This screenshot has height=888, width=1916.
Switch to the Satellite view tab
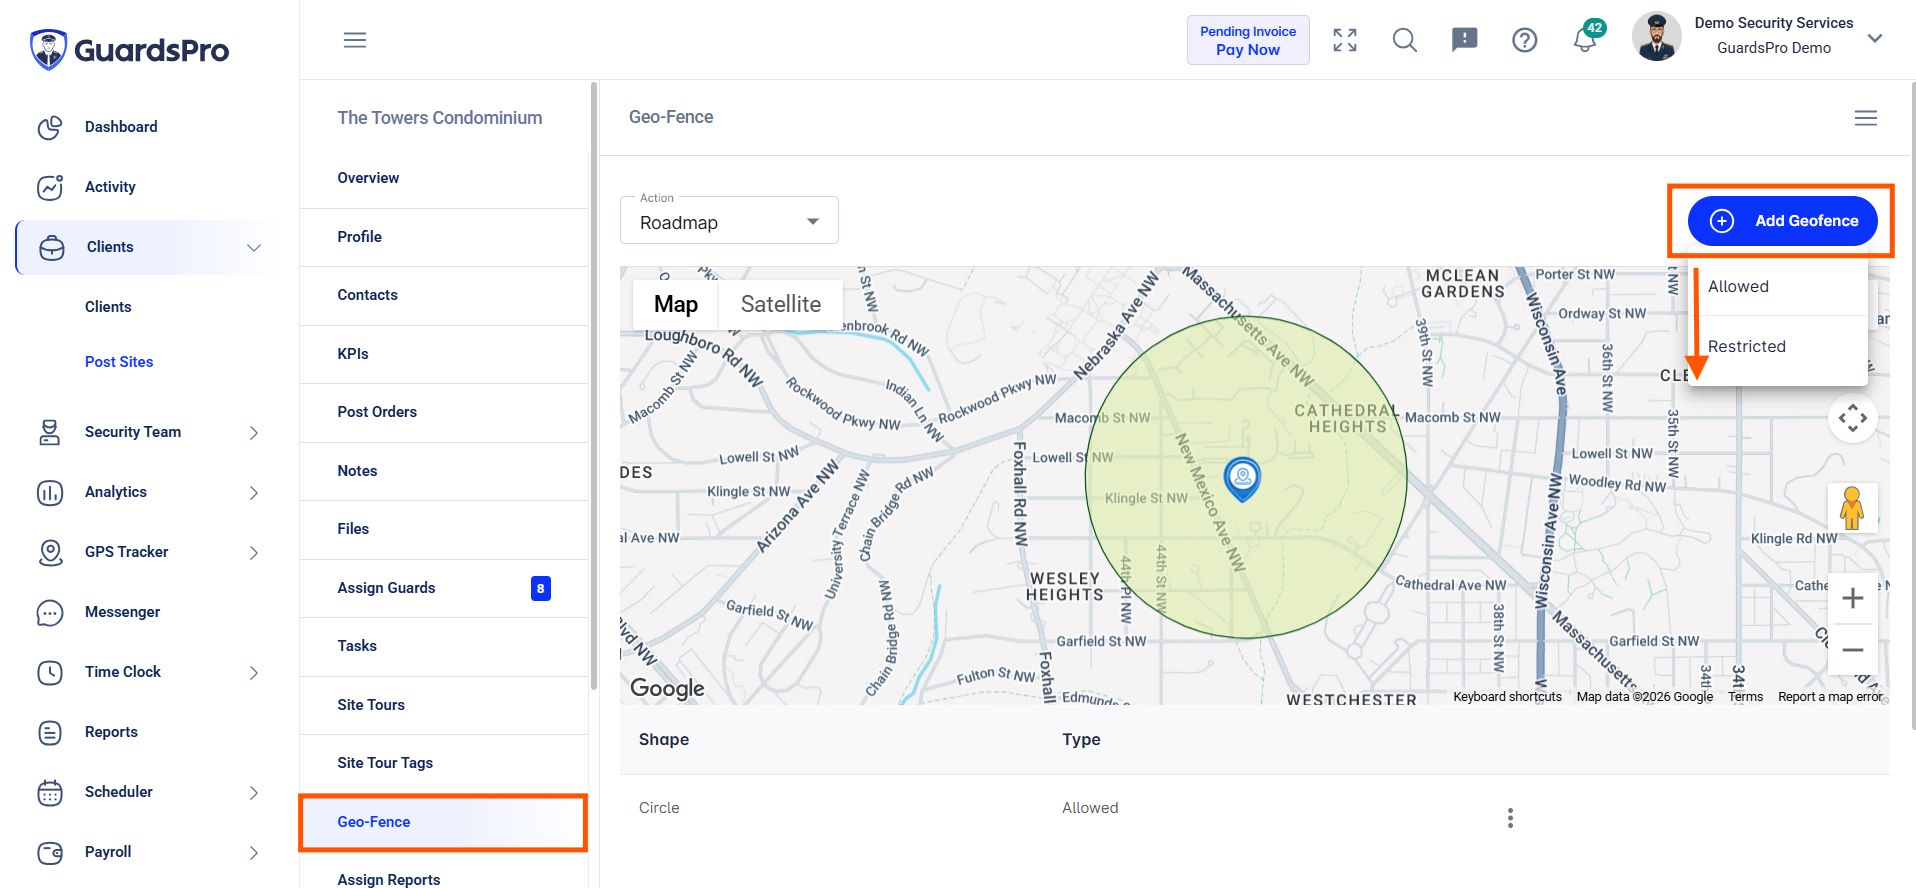781,304
